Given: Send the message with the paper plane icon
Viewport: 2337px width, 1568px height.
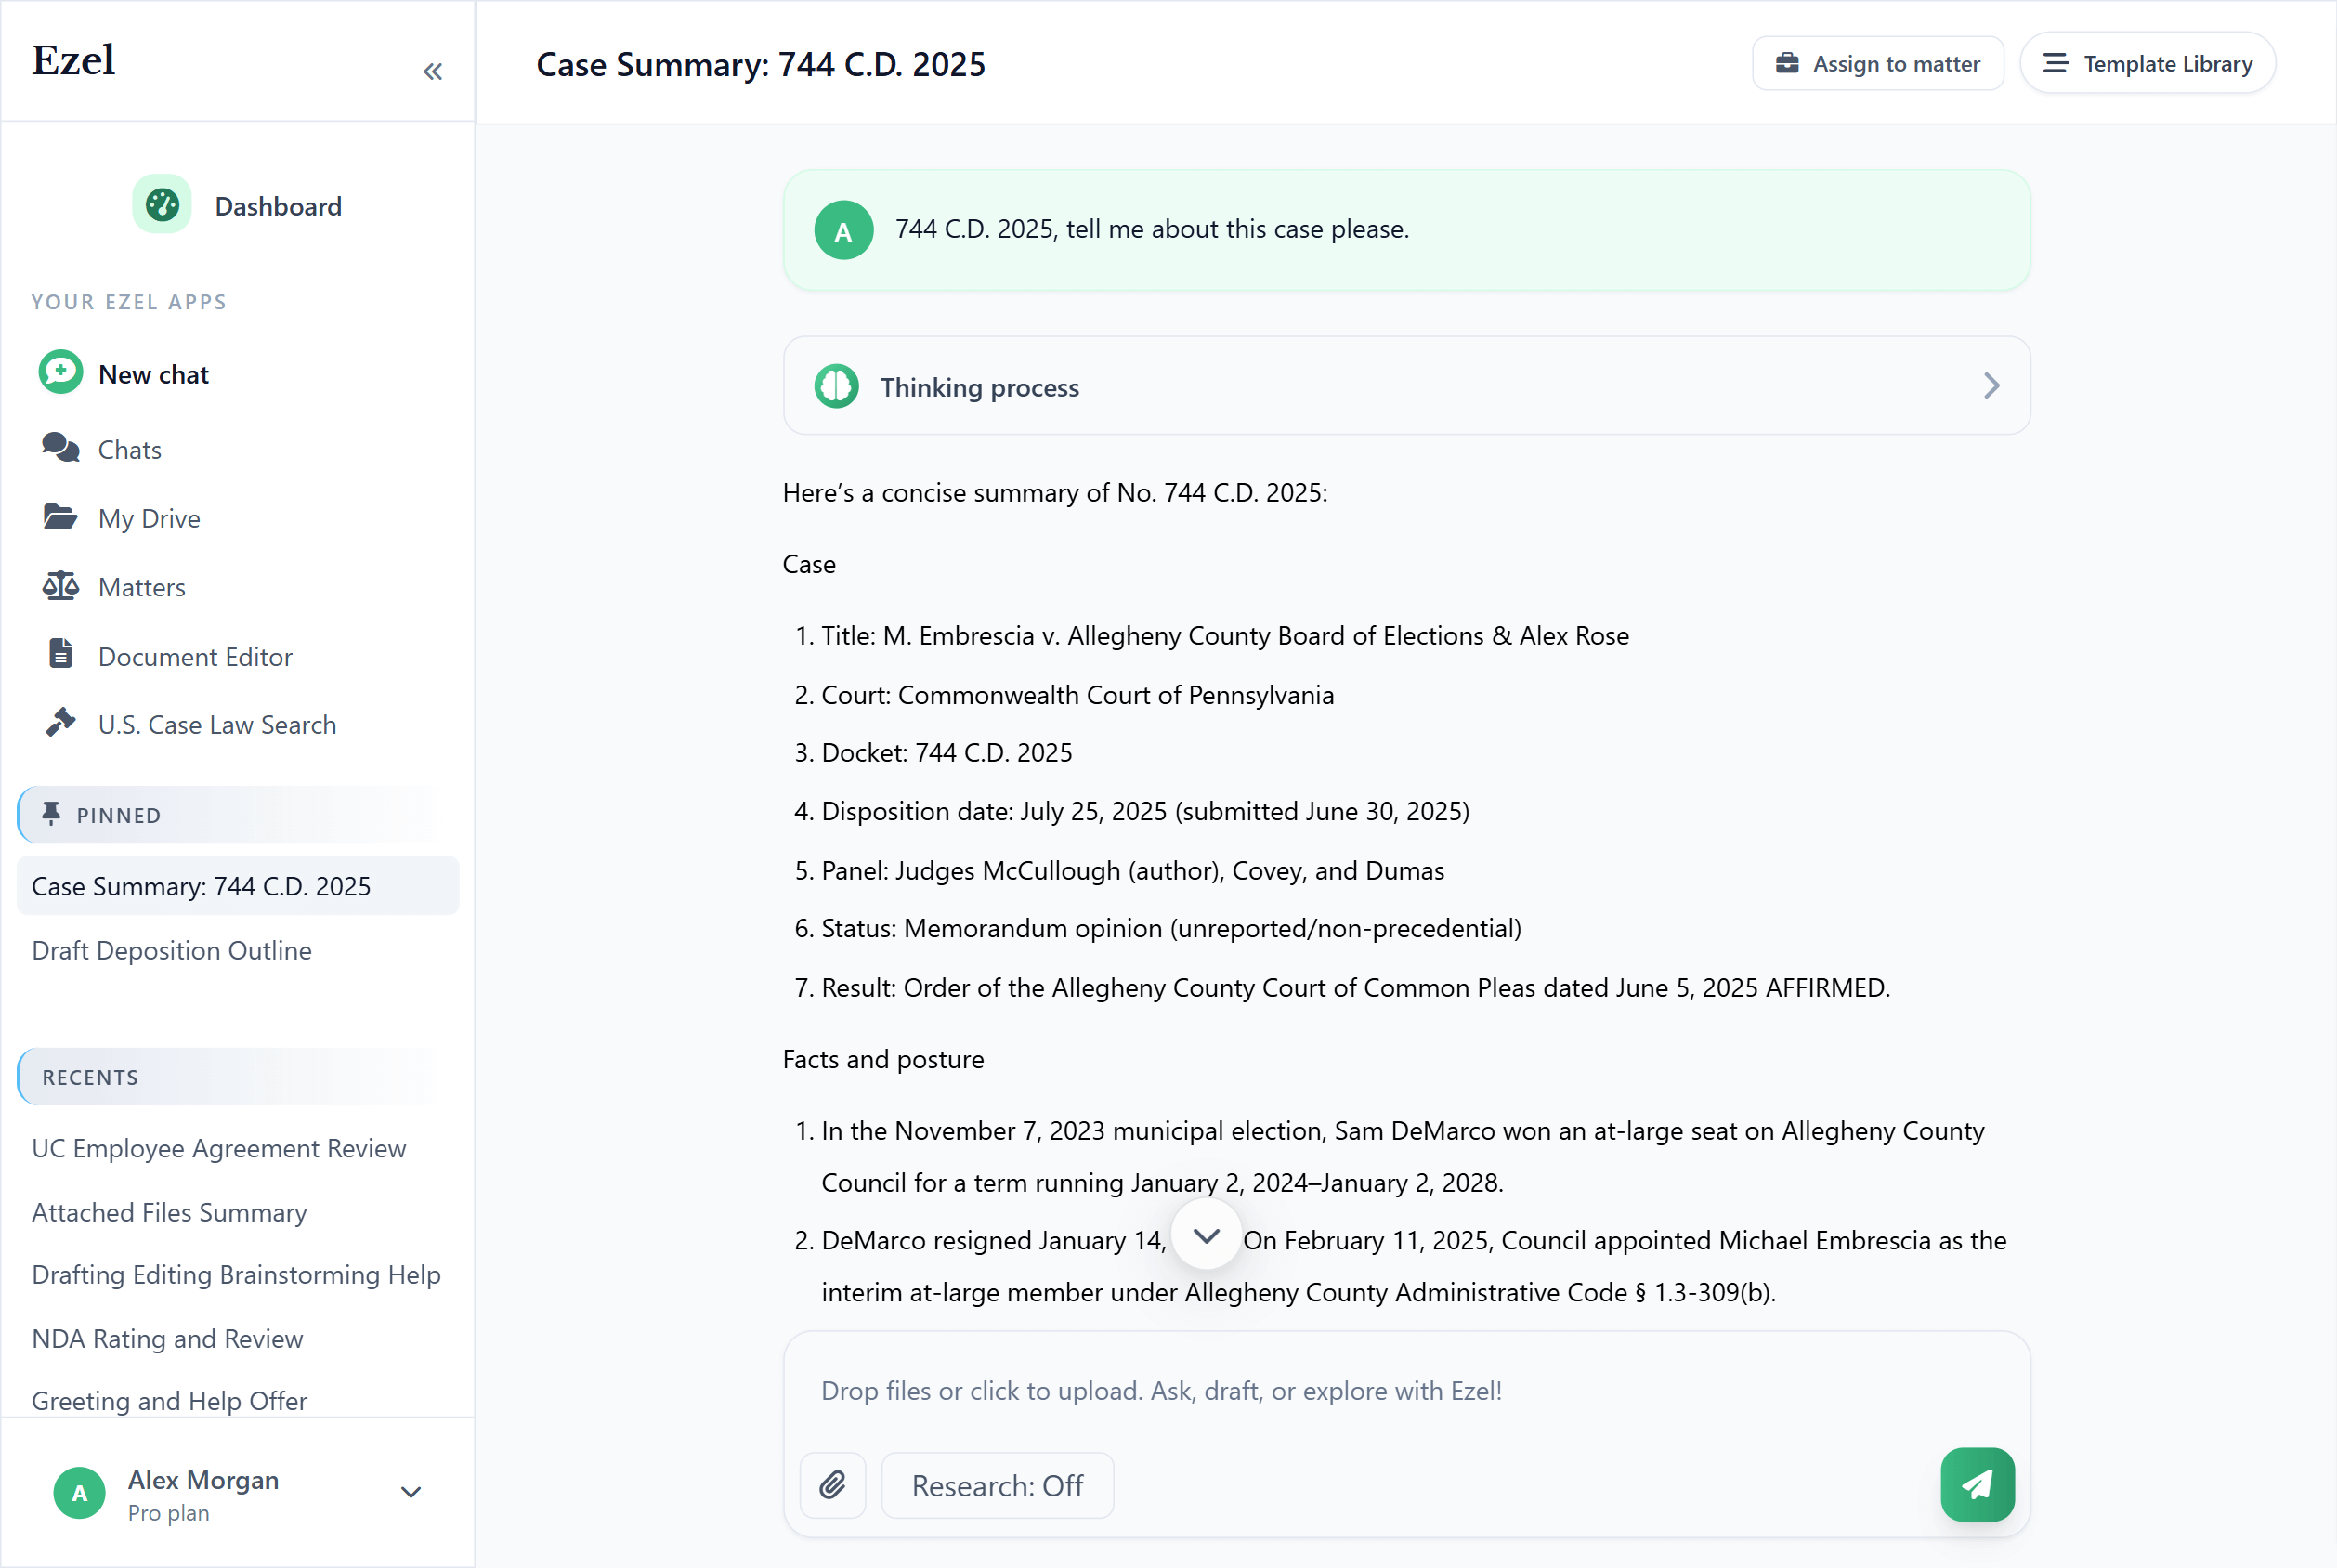Looking at the screenshot, I should coord(1977,1485).
